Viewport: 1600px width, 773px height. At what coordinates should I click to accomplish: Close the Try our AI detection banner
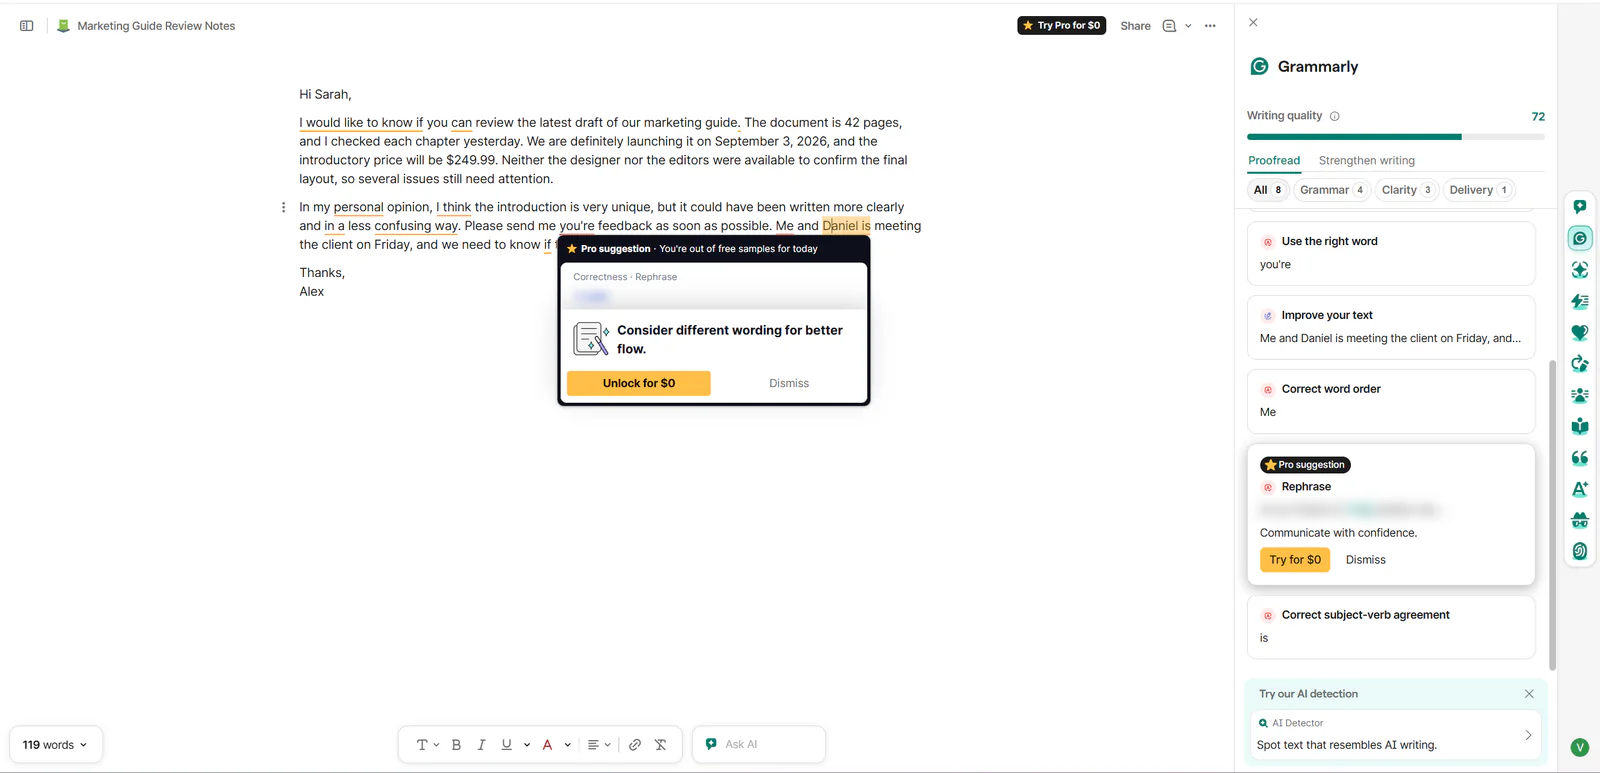point(1529,694)
